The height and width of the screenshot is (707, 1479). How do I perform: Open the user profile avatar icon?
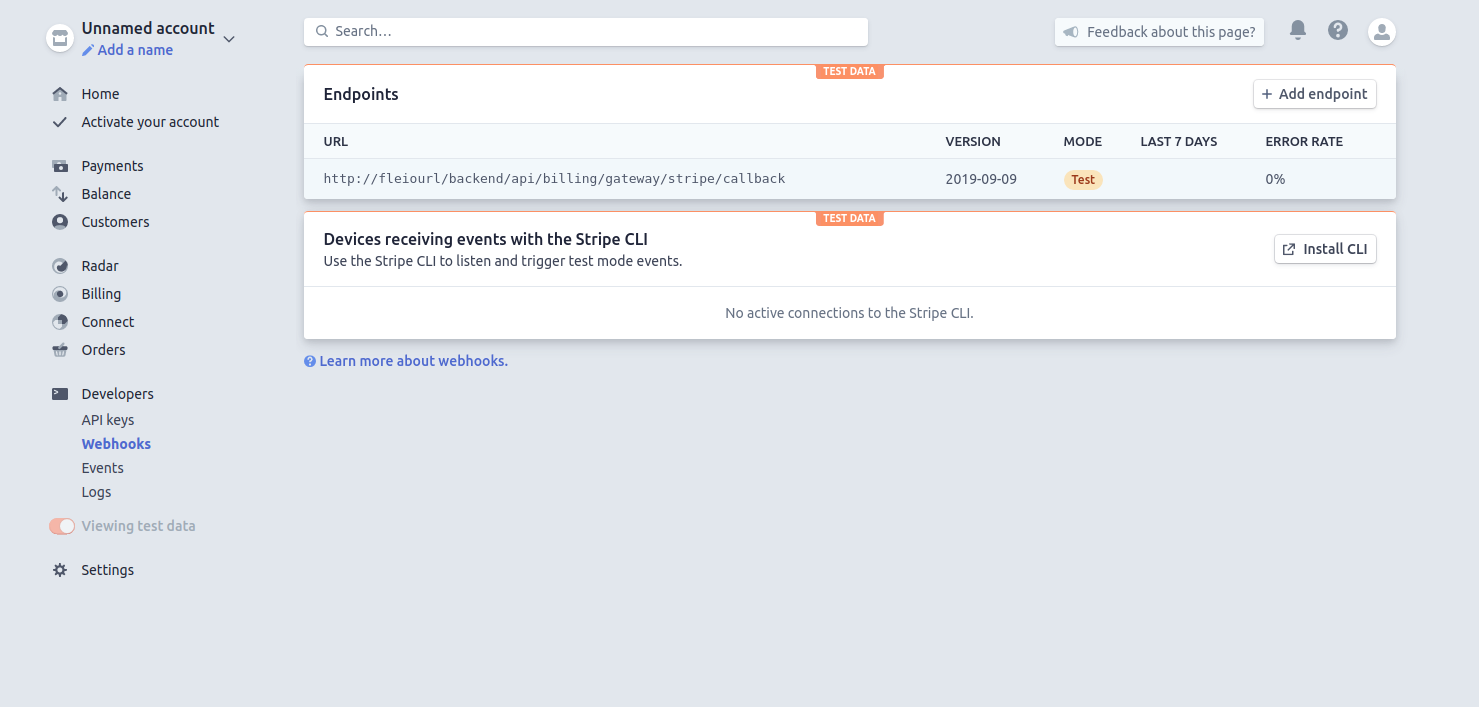coord(1381,32)
